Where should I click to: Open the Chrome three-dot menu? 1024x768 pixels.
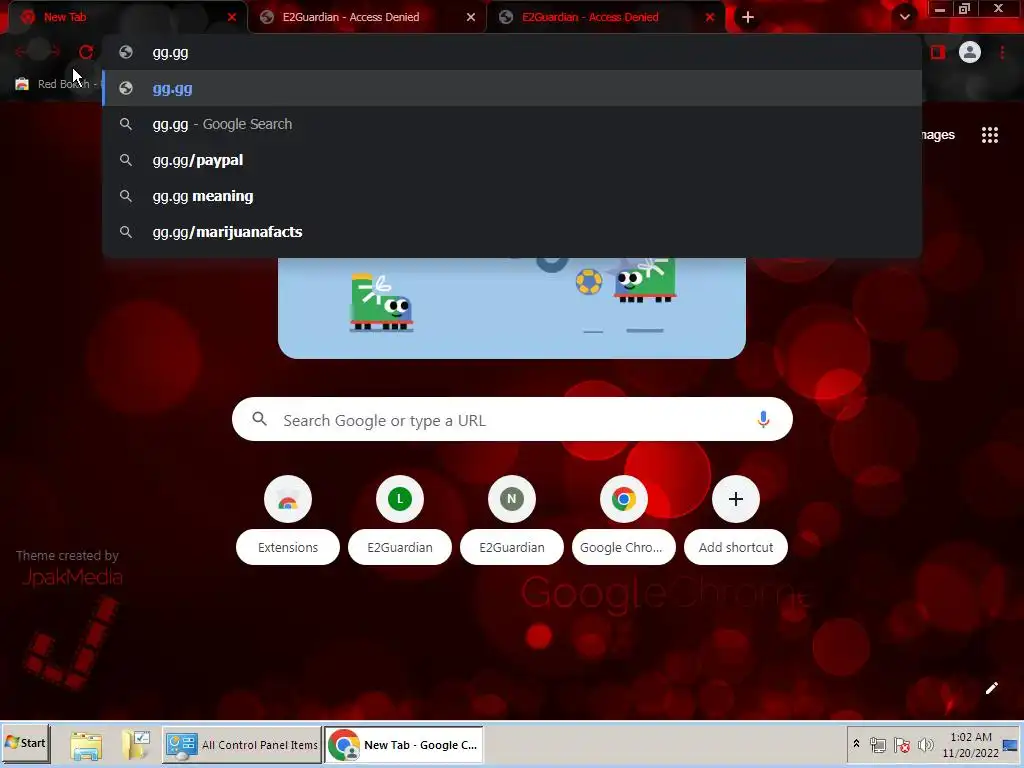pos(1002,52)
